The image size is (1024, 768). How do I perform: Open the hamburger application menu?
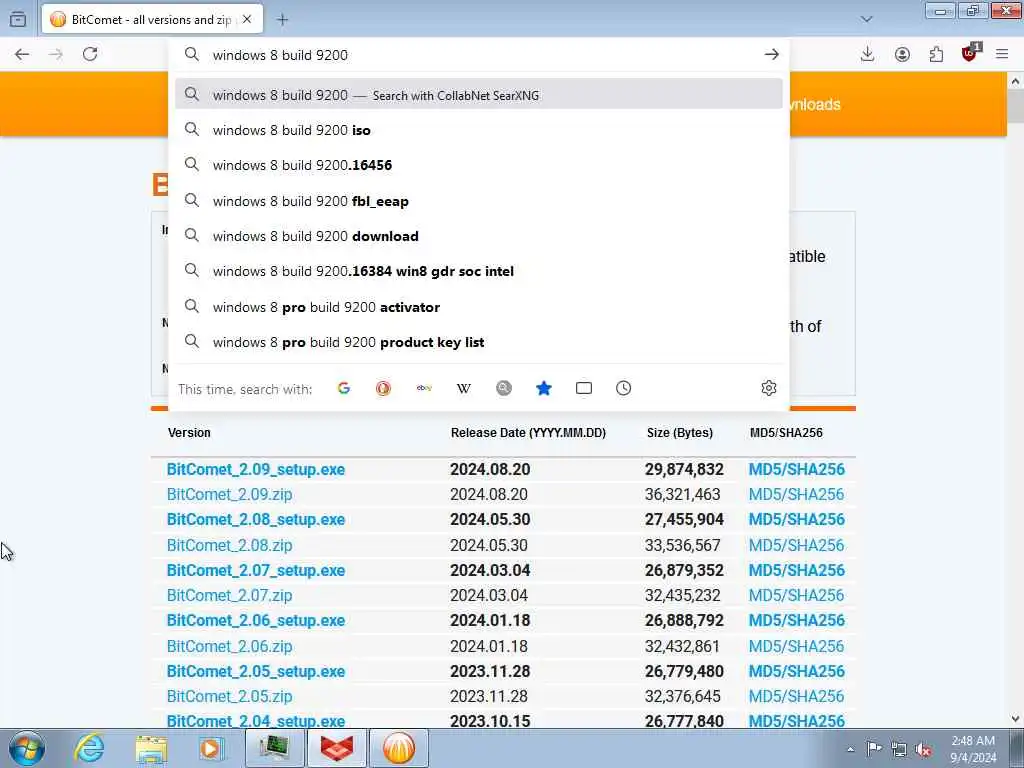coord(1002,54)
